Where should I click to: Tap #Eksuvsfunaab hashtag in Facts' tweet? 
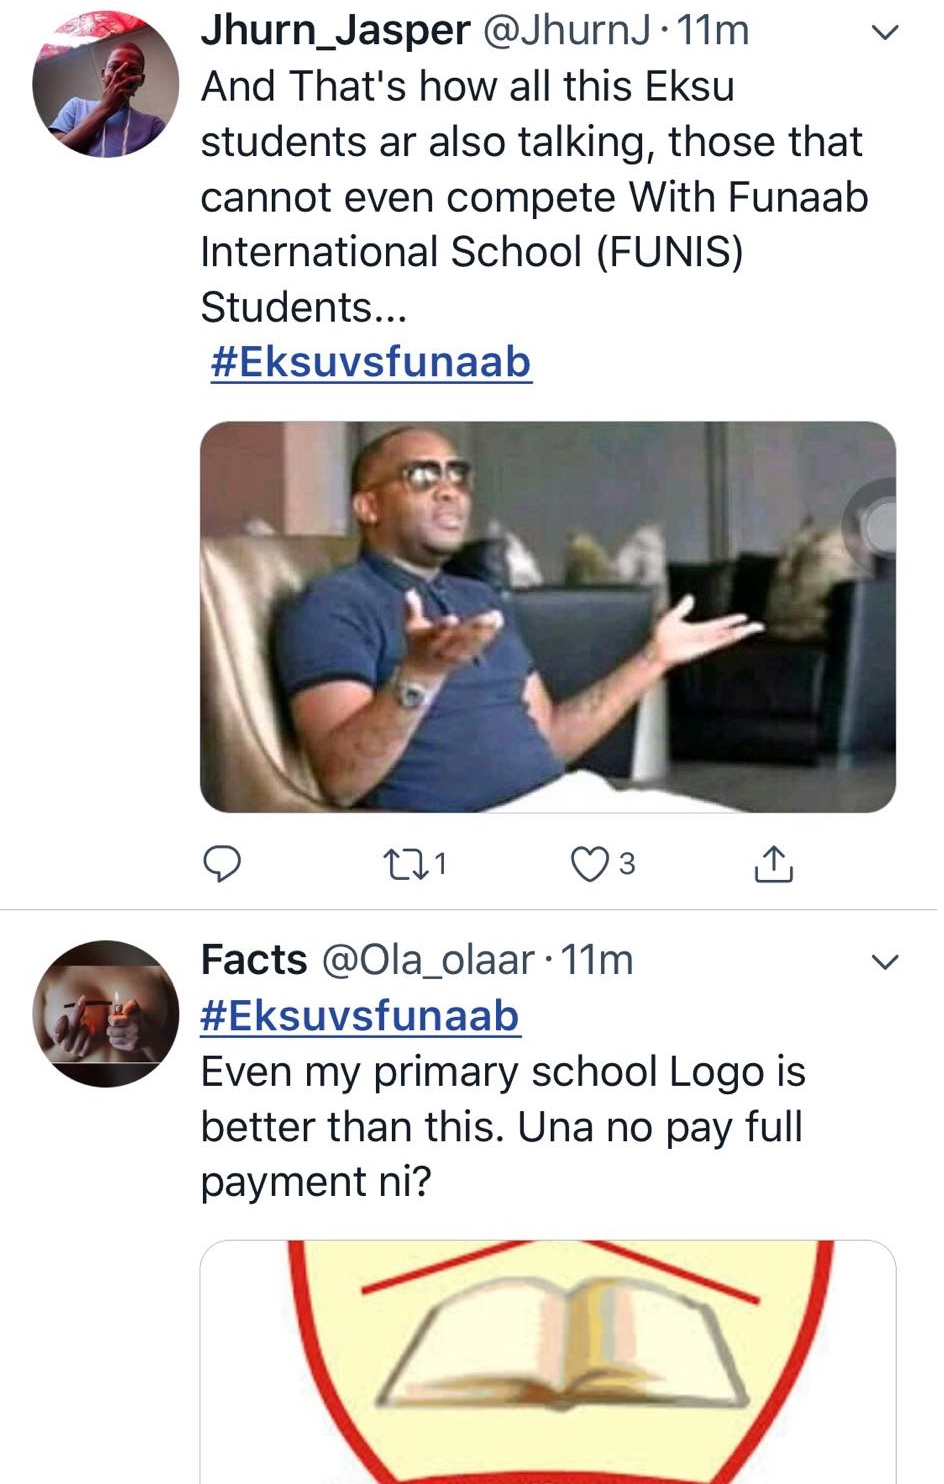click(360, 1016)
